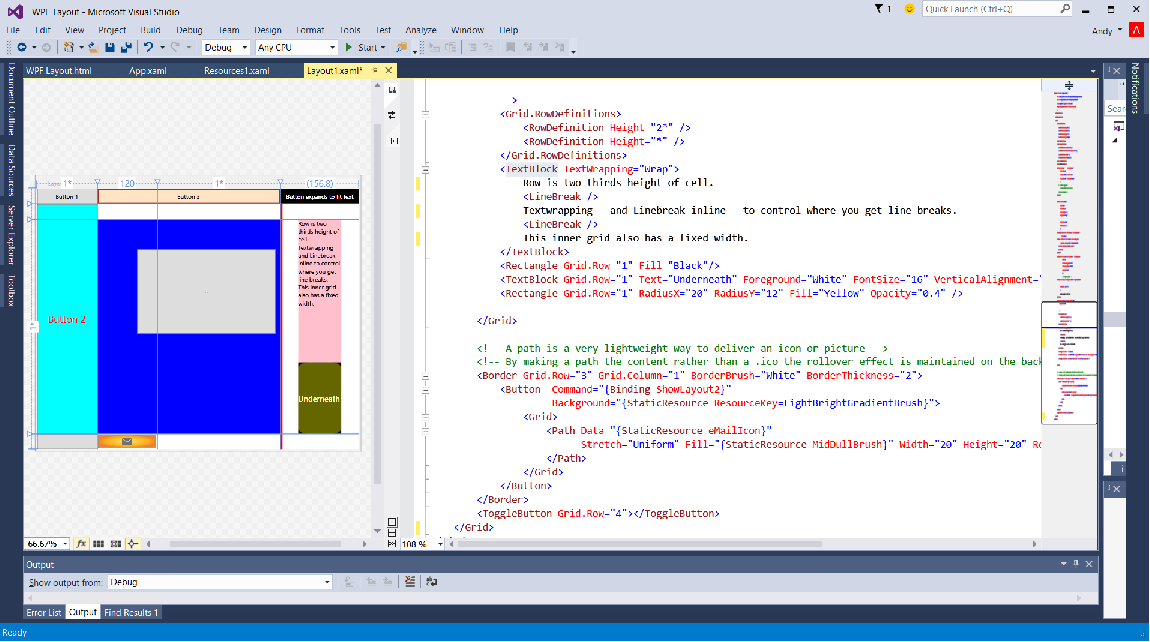Viewport: 1150px width, 642px height.
Task: Clear all text in Output window
Action: coord(411,582)
